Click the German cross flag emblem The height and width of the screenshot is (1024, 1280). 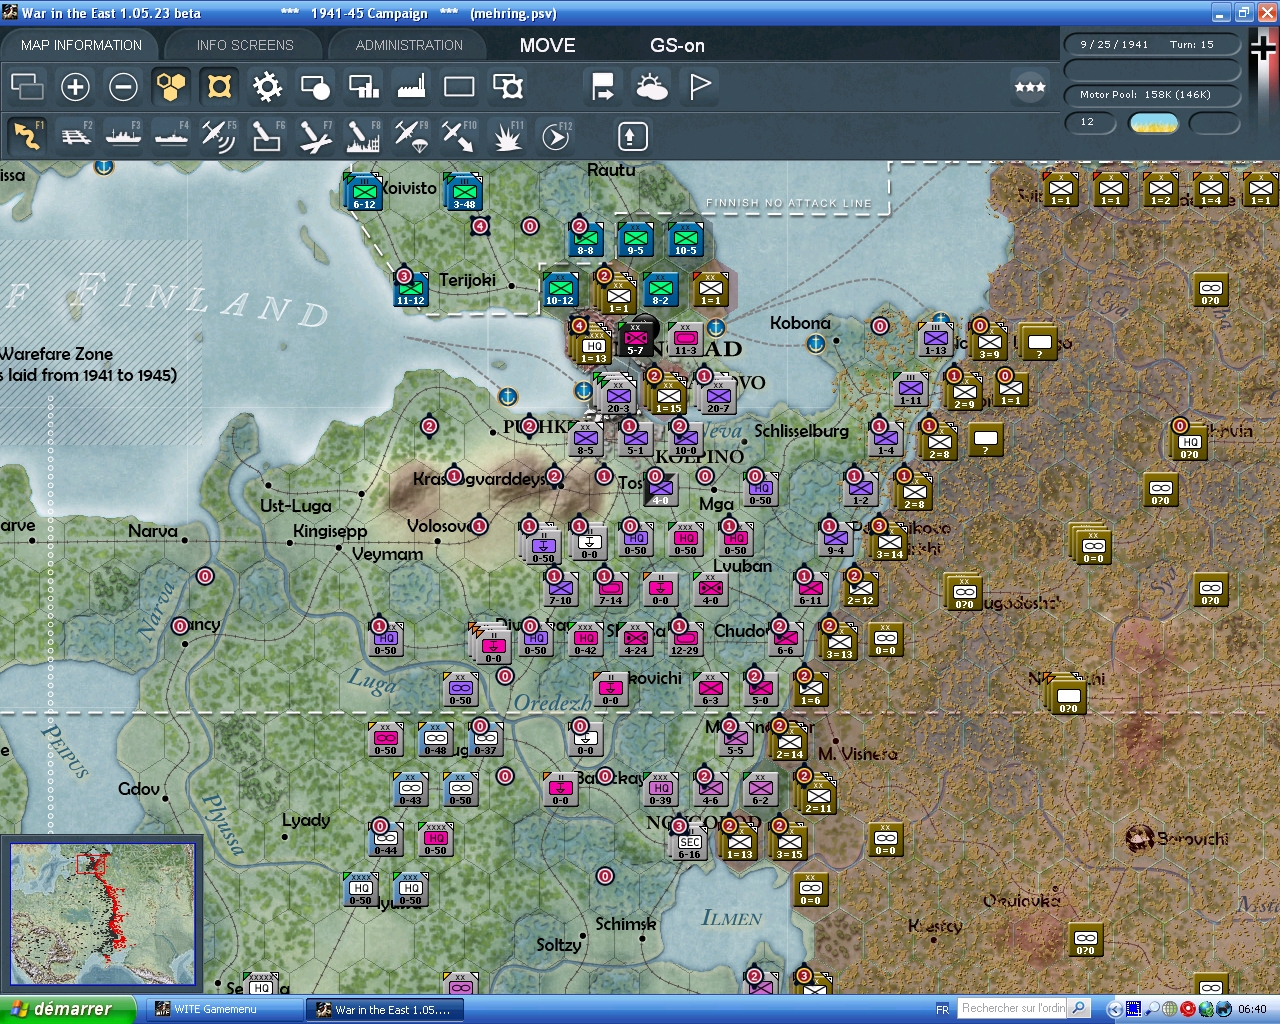click(1263, 48)
